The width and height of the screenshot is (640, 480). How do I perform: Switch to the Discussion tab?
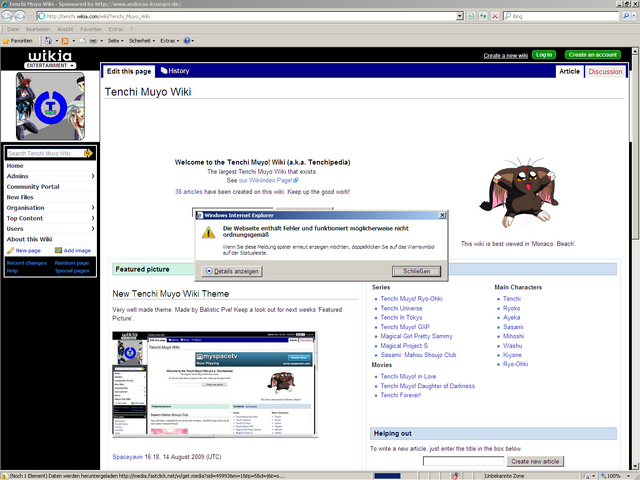(605, 72)
